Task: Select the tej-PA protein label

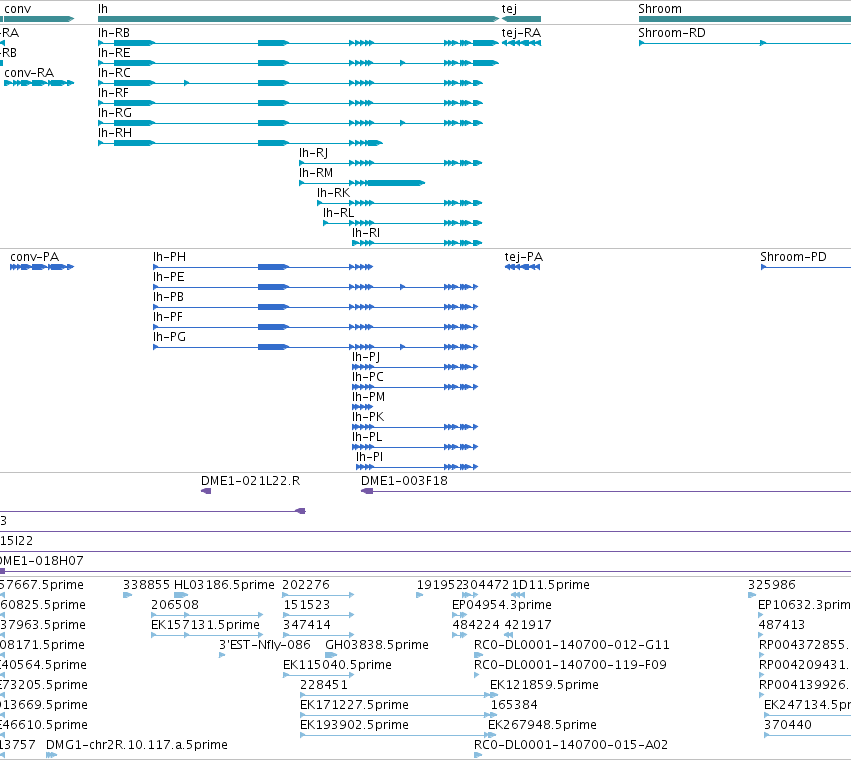Action: [524, 257]
